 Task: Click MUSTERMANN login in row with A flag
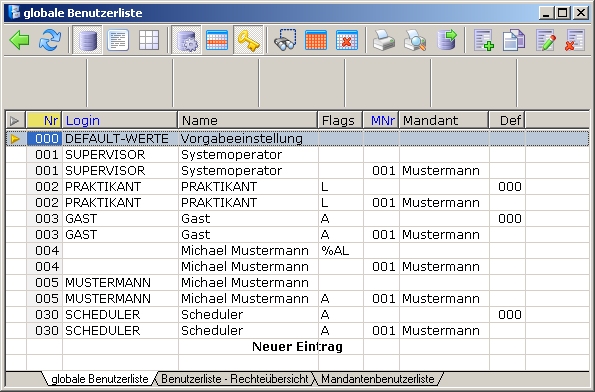pos(120,299)
